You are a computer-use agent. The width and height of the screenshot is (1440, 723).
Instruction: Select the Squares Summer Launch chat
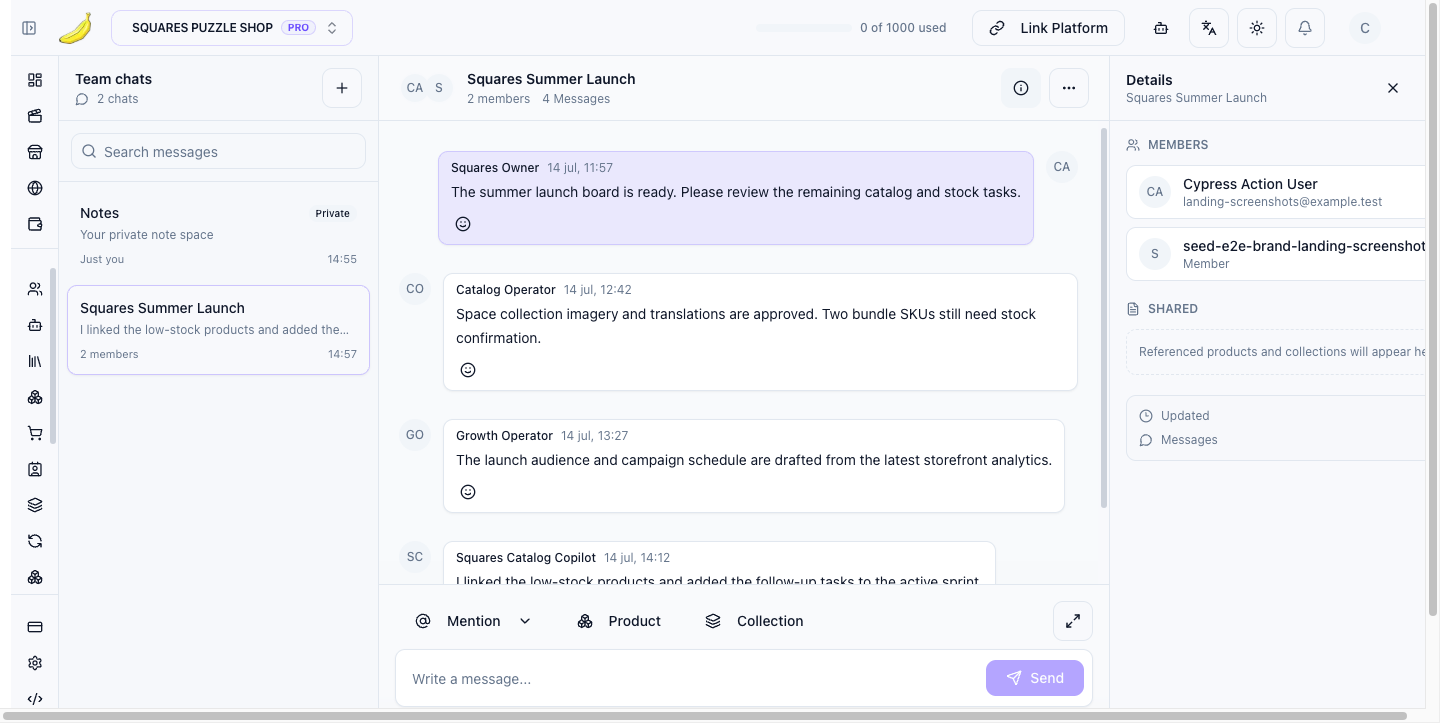point(218,330)
